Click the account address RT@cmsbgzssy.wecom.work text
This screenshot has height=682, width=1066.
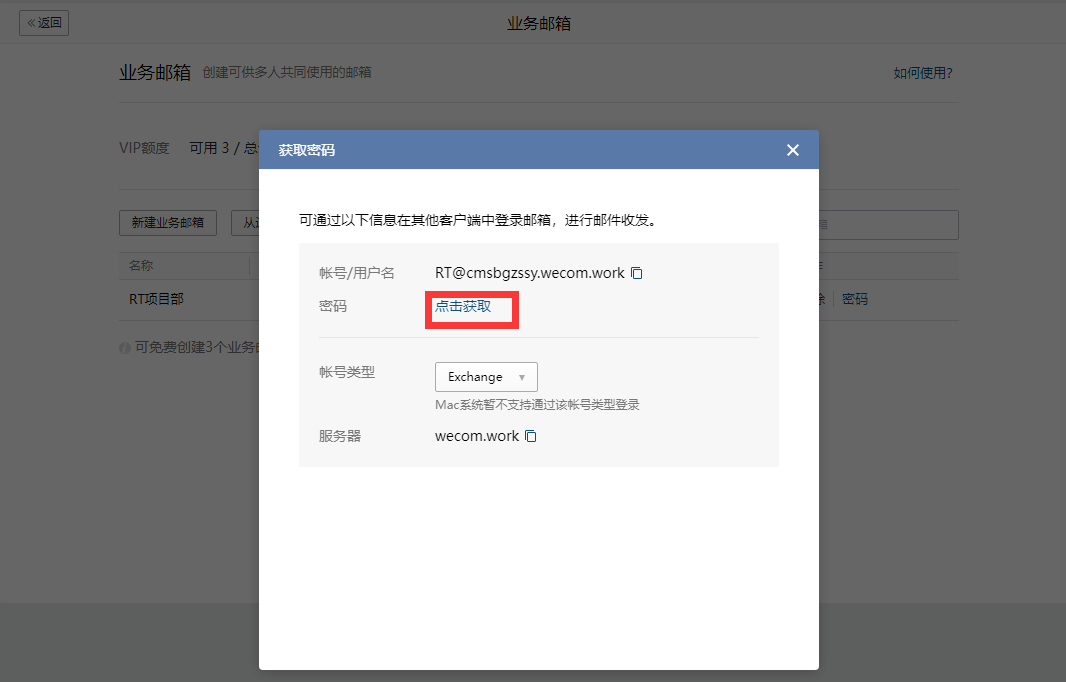point(529,273)
